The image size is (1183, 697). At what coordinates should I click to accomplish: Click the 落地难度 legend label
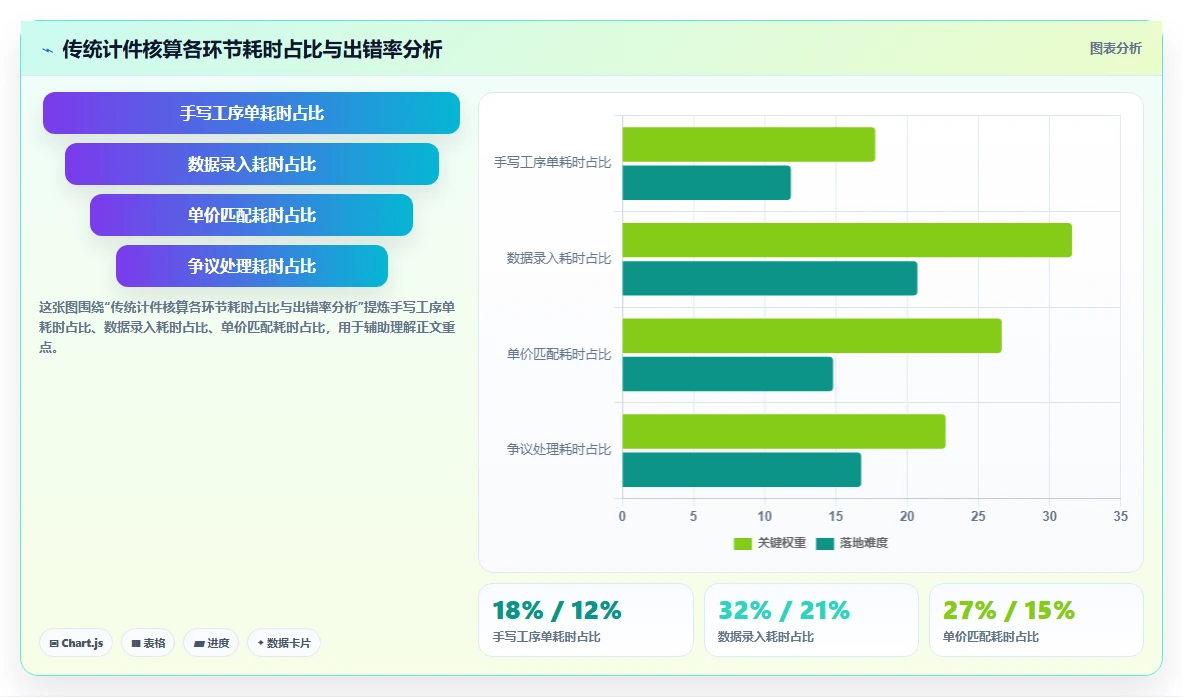pos(864,543)
